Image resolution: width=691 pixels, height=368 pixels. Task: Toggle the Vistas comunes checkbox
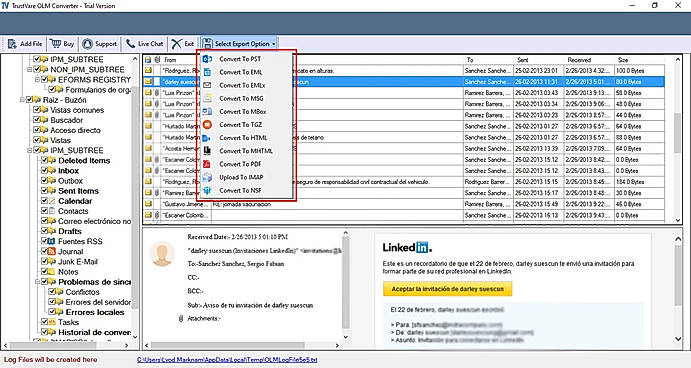click(x=37, y=109)
